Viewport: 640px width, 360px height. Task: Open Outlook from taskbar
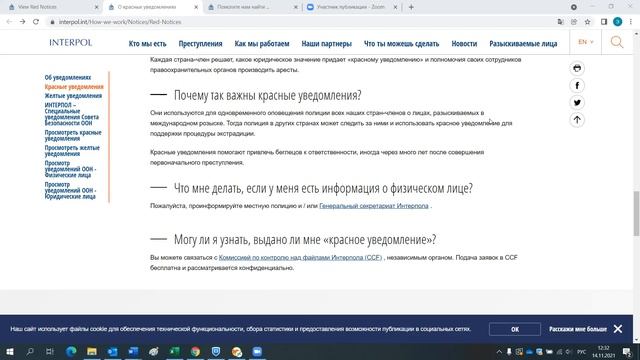coord(113,351)
